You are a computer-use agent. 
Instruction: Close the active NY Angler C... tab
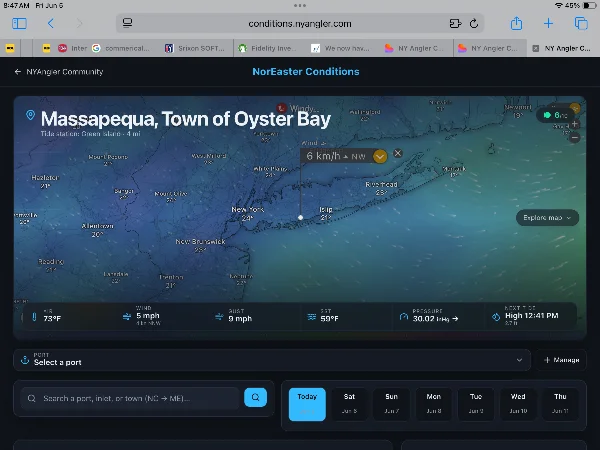536,48
